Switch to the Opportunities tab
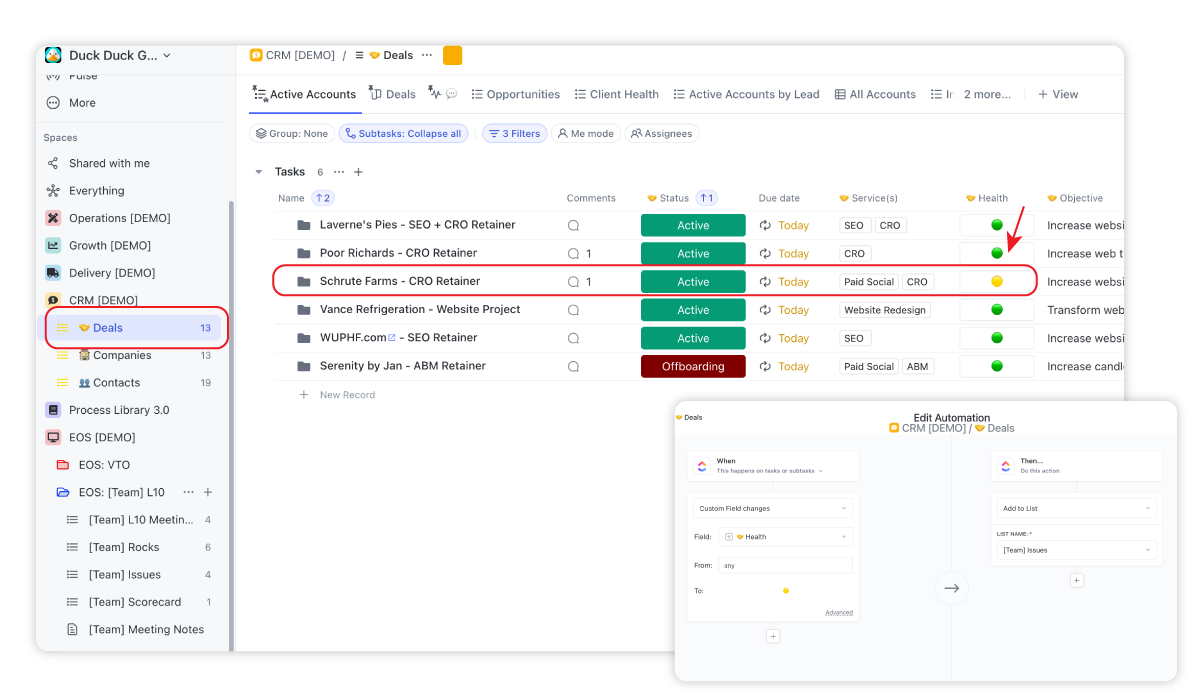Screen dimensions: 1200x700 pyautogui.click(x=515, y=94)
